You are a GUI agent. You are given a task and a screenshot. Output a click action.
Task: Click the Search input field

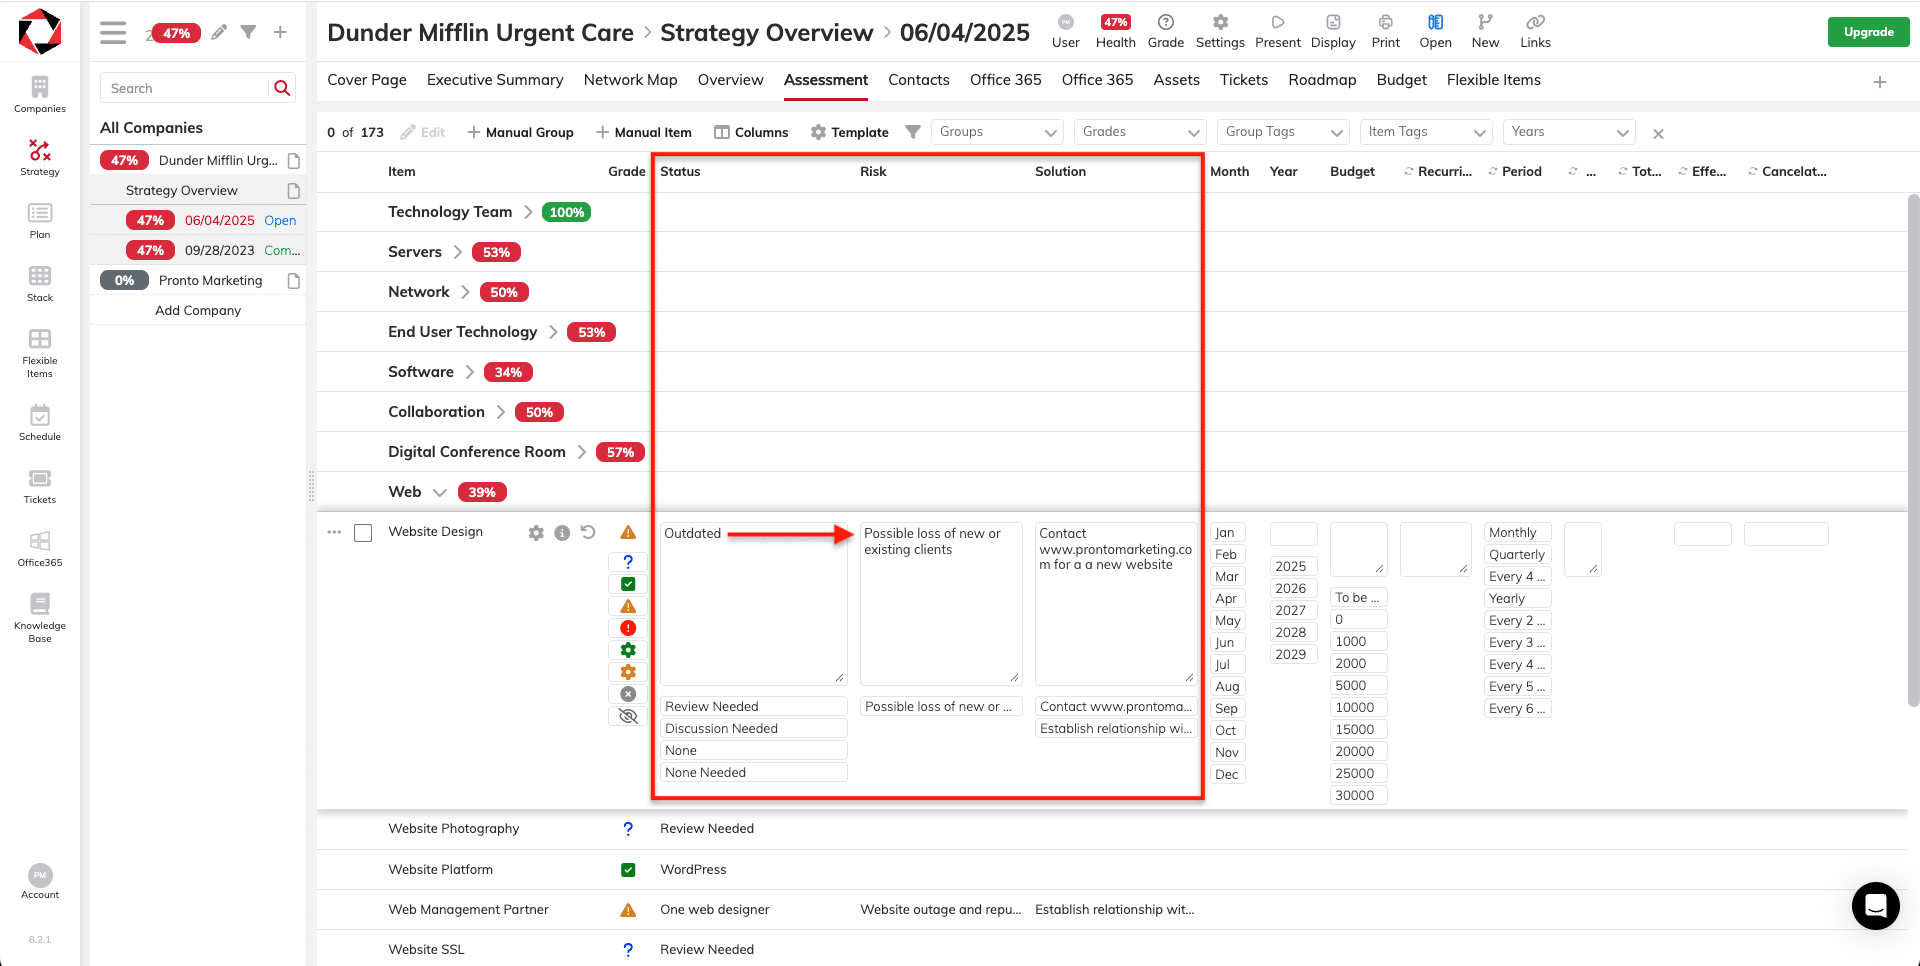(185, 88)
